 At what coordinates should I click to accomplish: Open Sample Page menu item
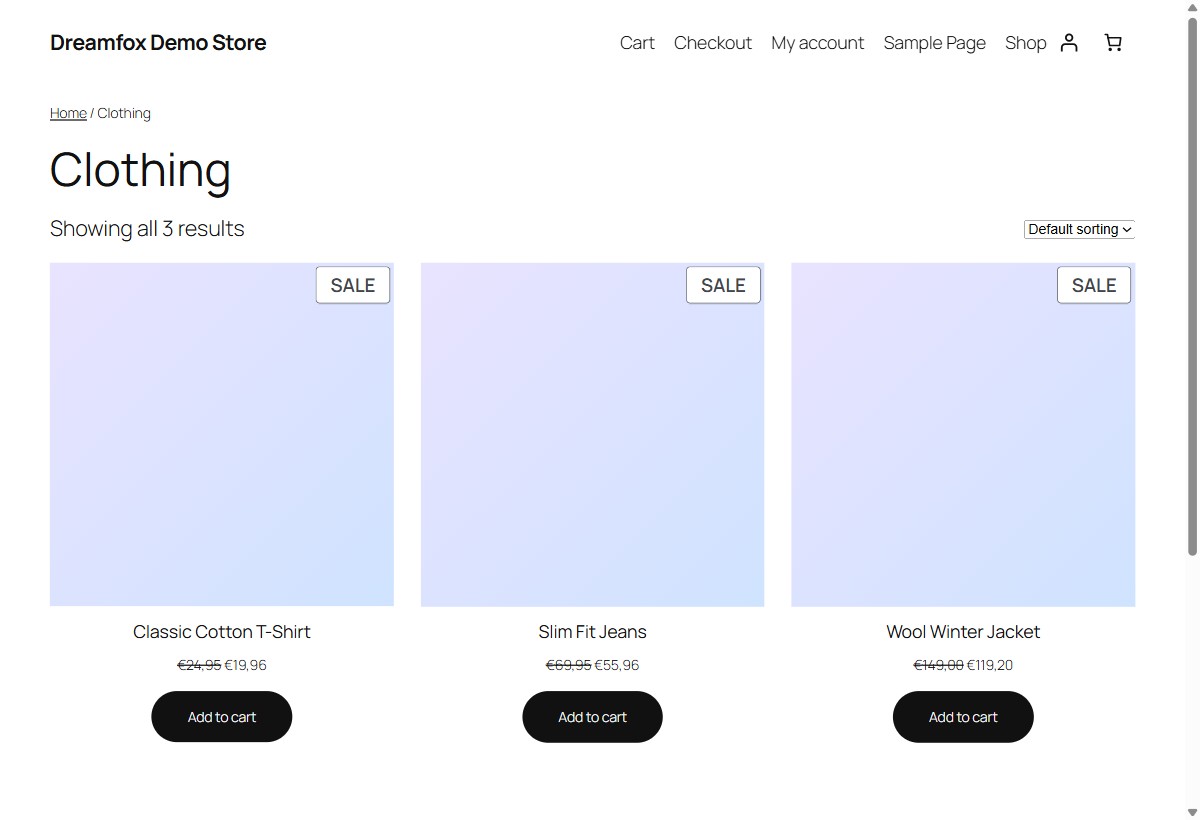pos(935,43)
